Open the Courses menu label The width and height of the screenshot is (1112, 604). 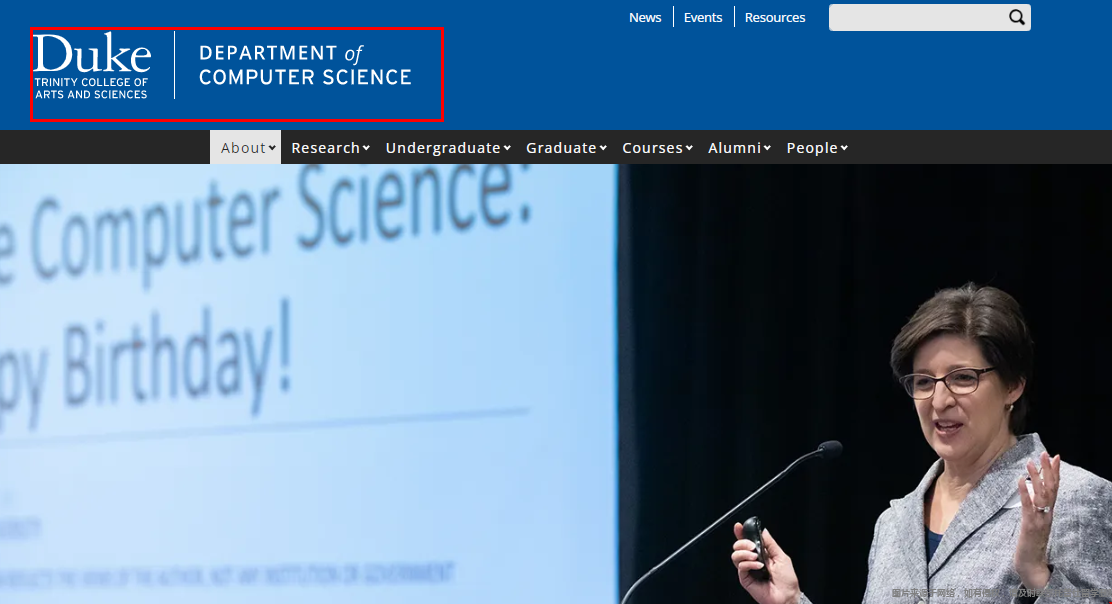pyautogui.click(x=652, y=147)
